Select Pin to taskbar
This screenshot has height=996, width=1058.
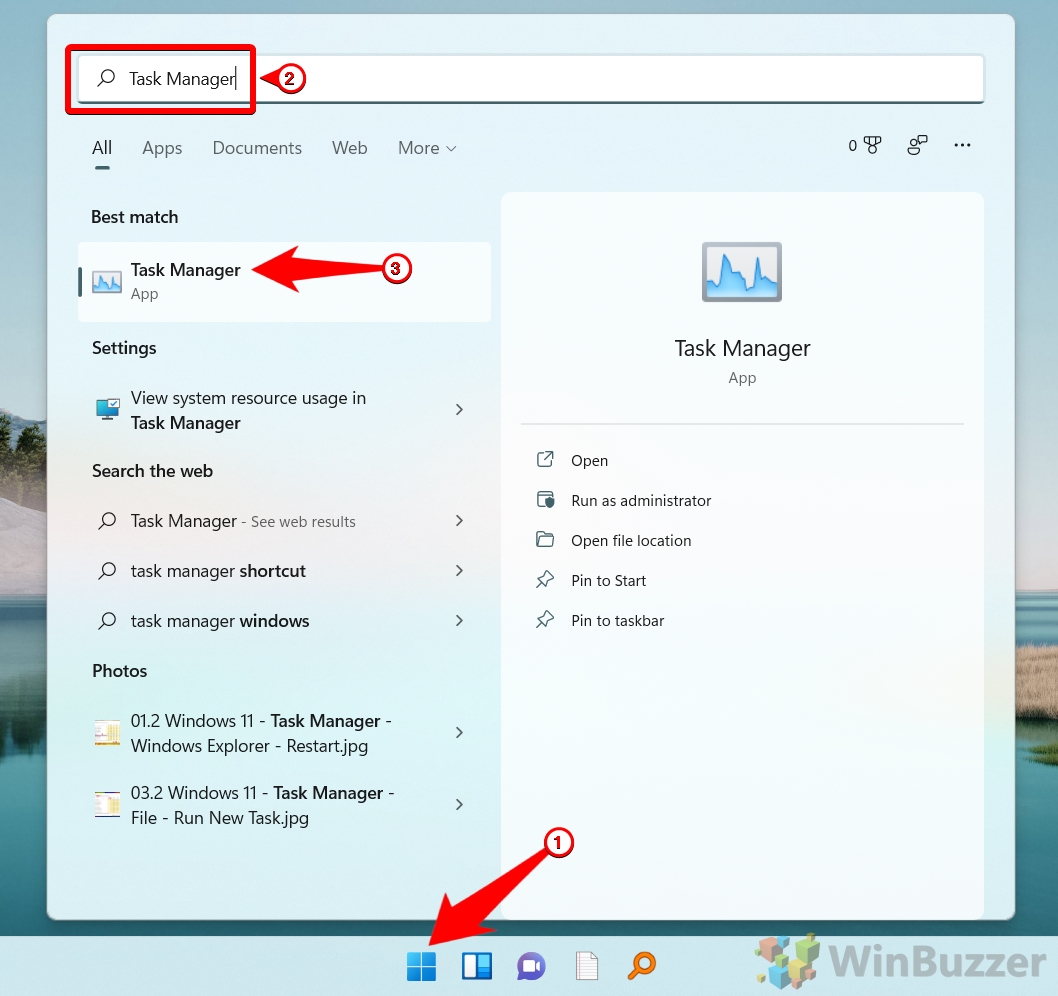(617, 620)
